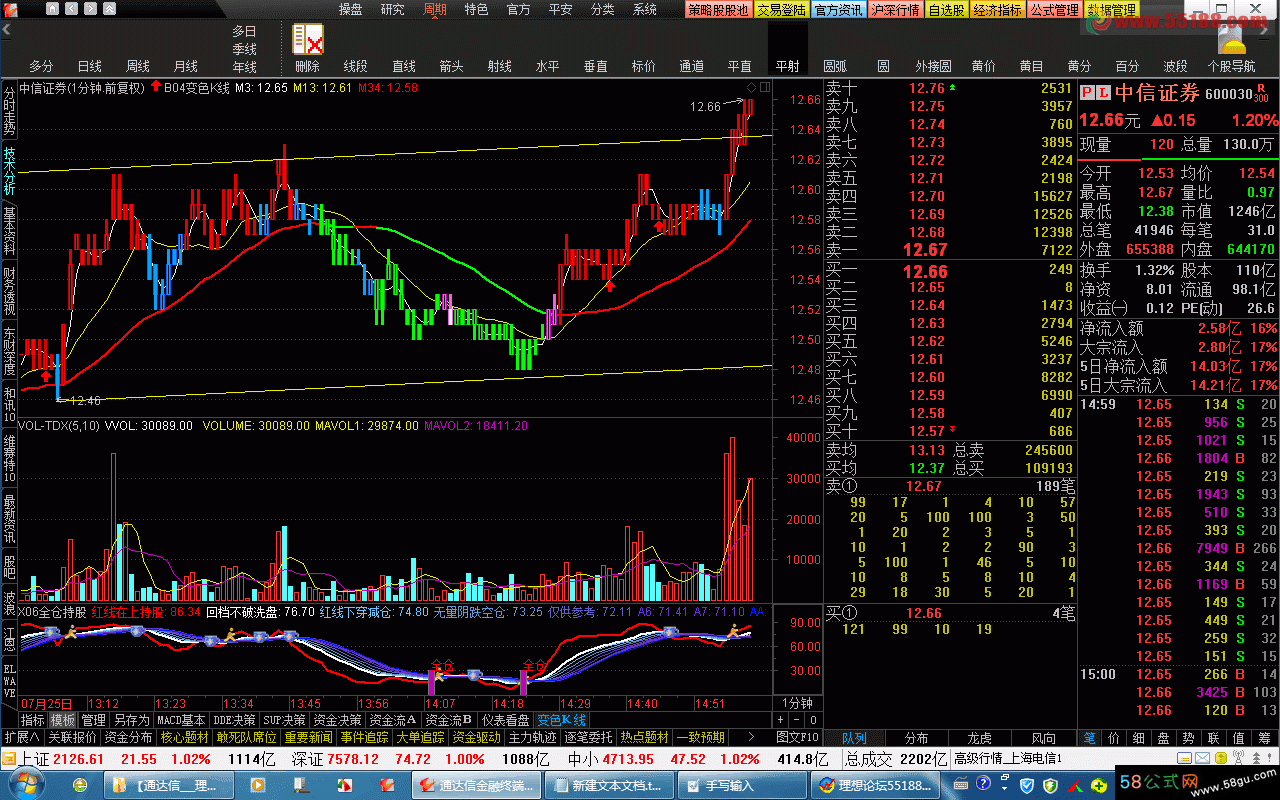This screenshot has width=1280, height=800.
Task: Select the 百分 percentage line tool
Action: (x=1127, y=66)
